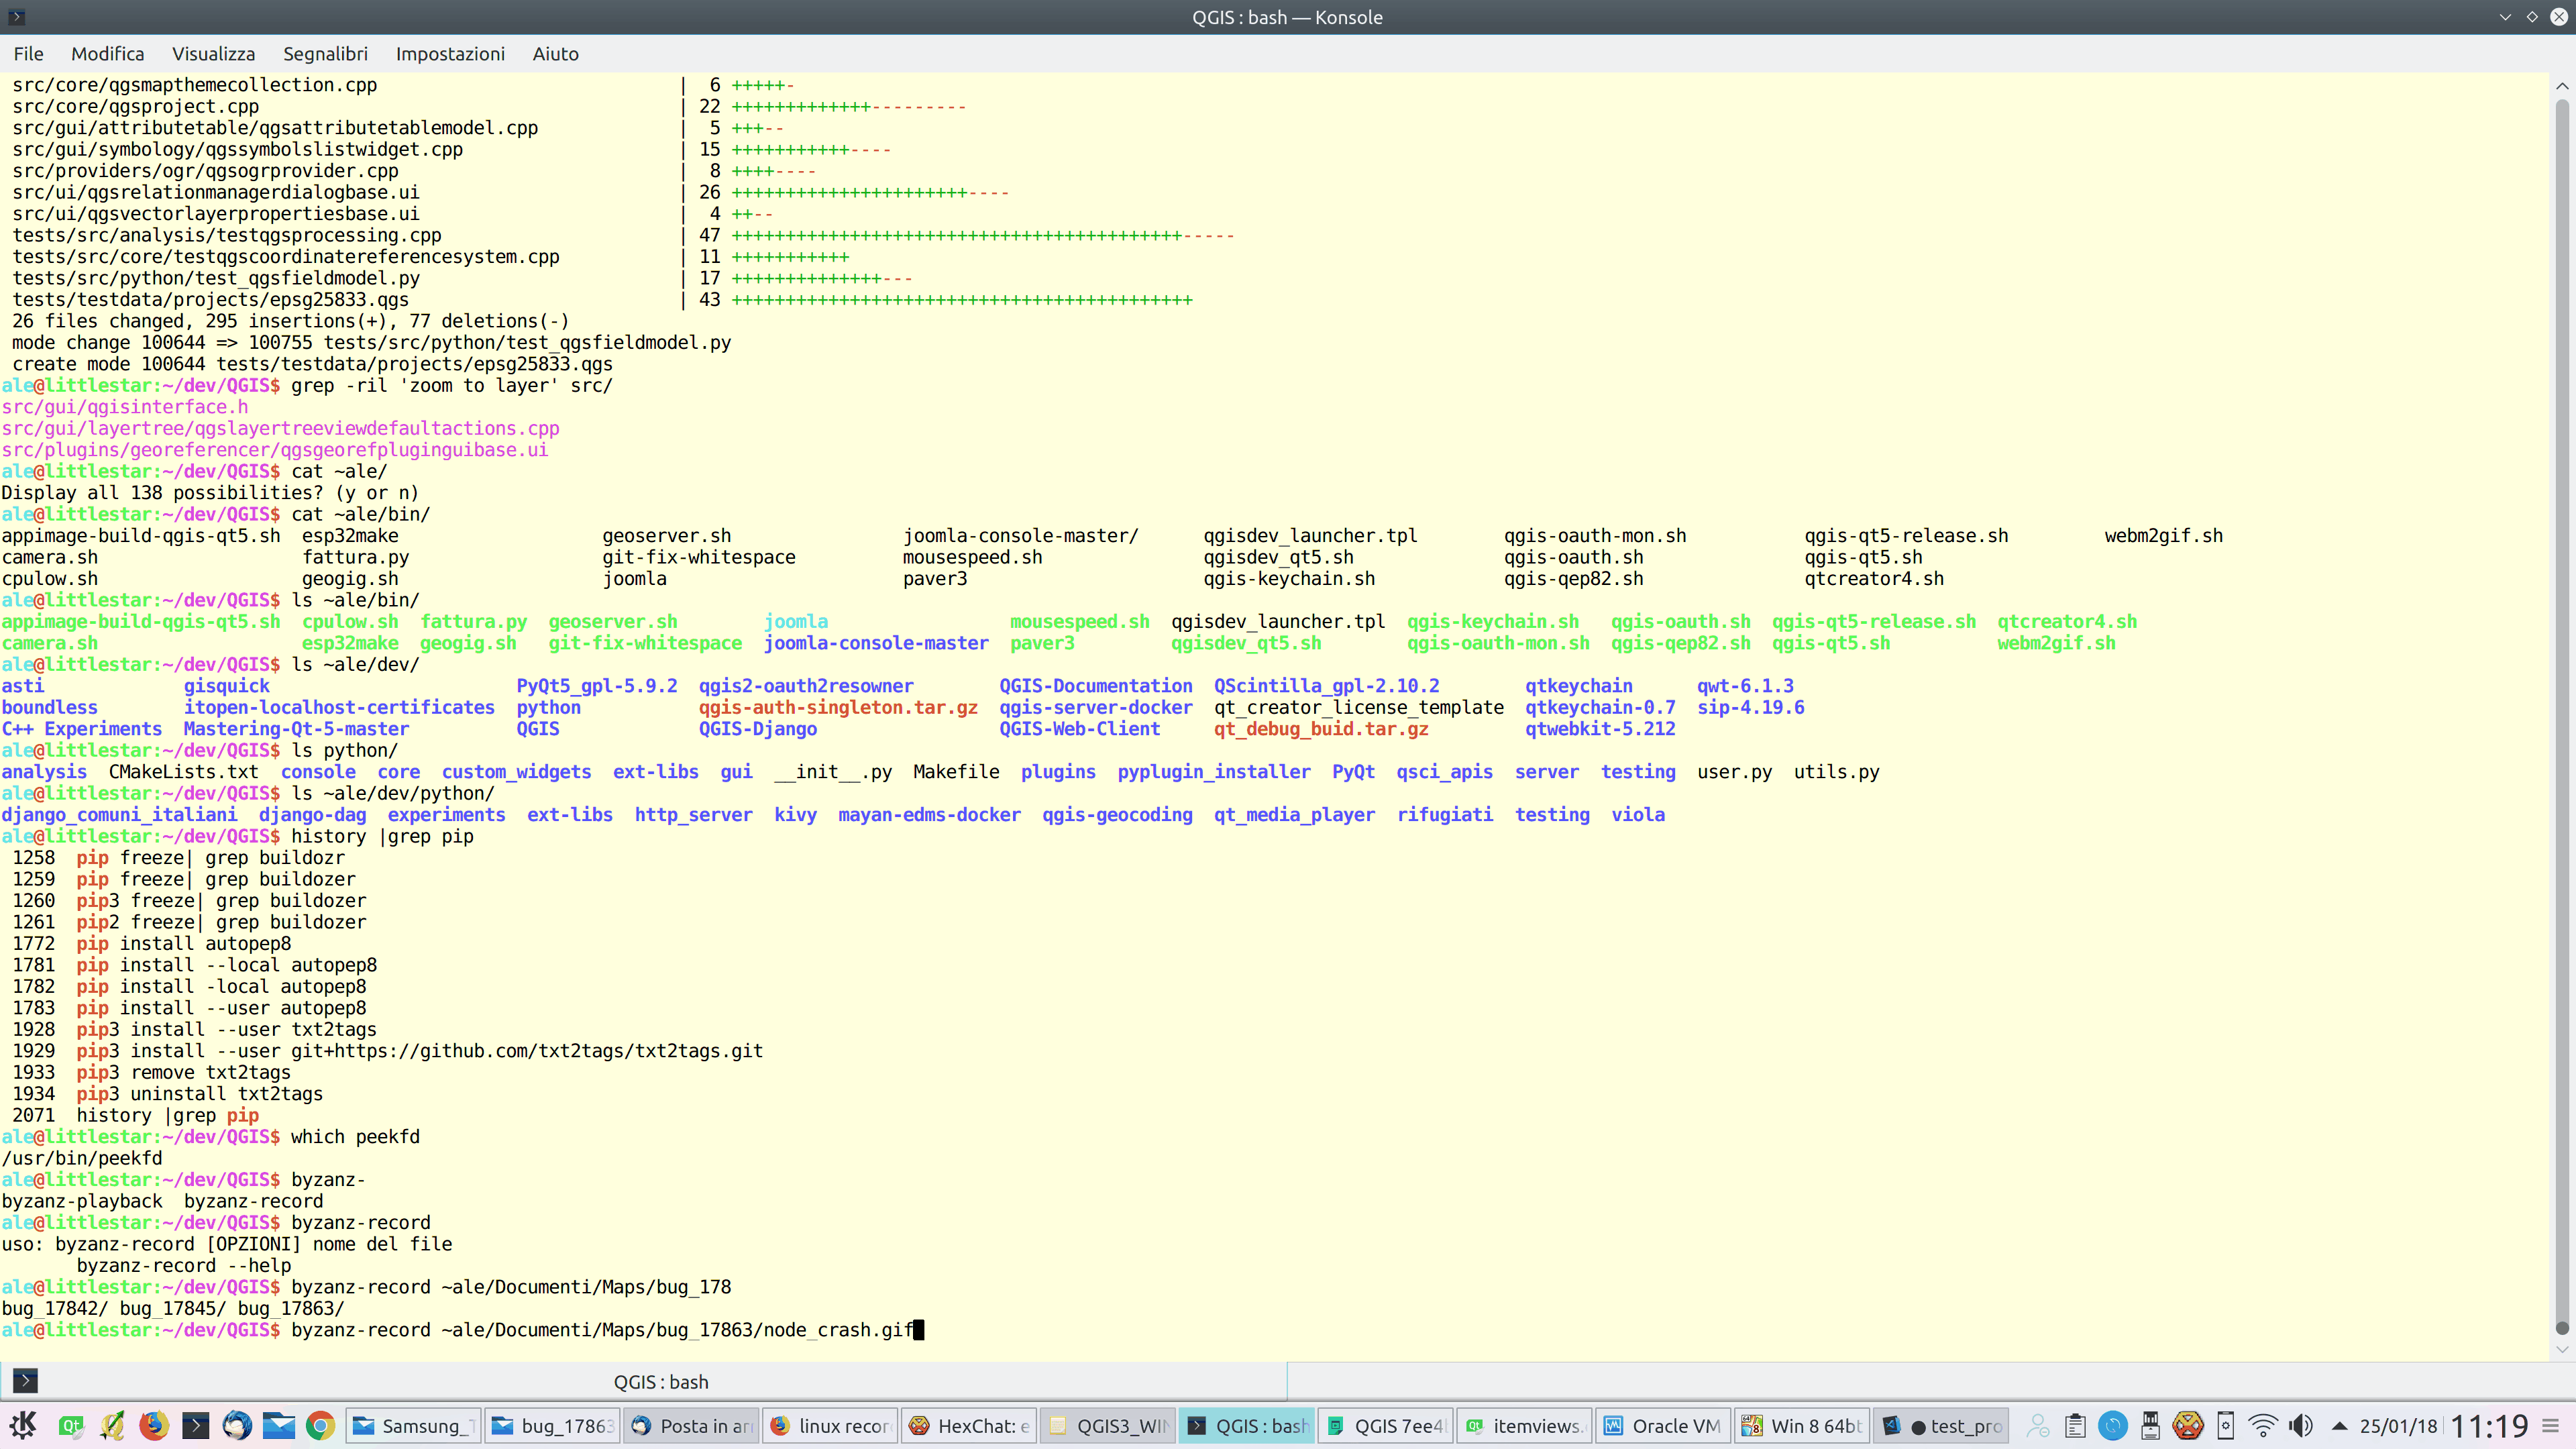This screenshot has height=1449, width=2576.
Task: Open Firefox from the panel launcher
Action: pyautogui.click(x=153, y=1425)
